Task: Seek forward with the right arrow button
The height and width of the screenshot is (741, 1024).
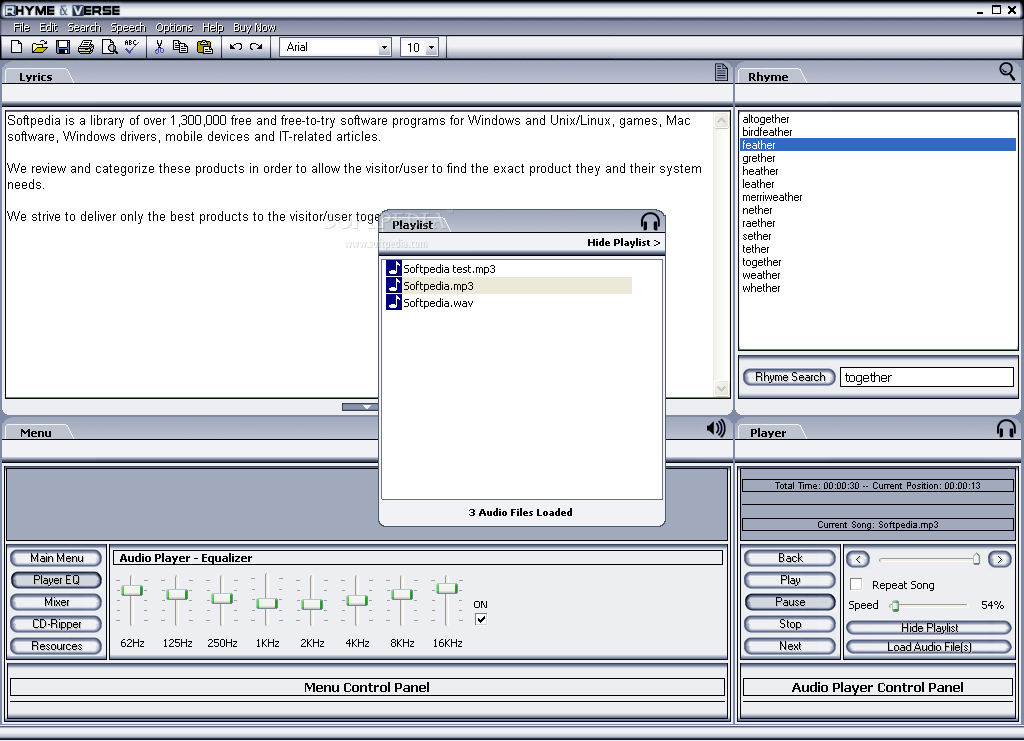Action: click(999, 560)
